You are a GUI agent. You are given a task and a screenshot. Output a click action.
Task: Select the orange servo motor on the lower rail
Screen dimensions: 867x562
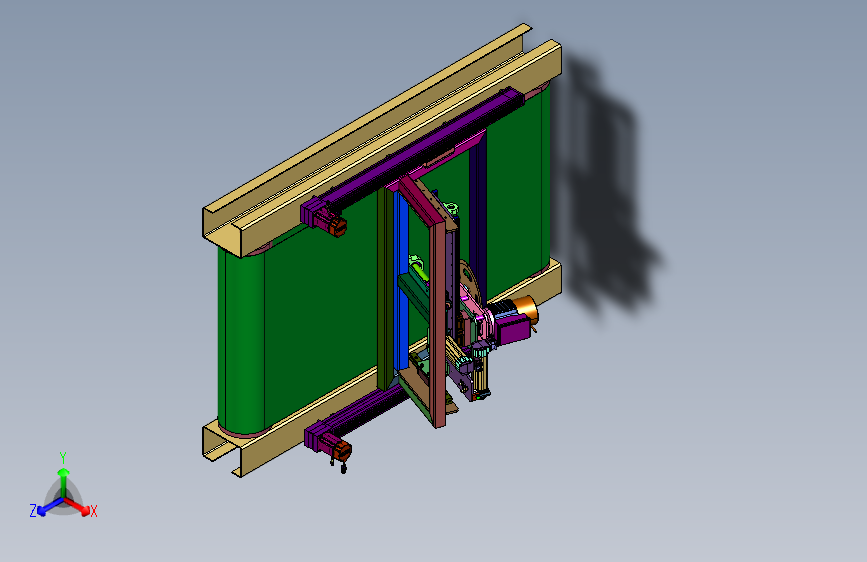[341, 450]
